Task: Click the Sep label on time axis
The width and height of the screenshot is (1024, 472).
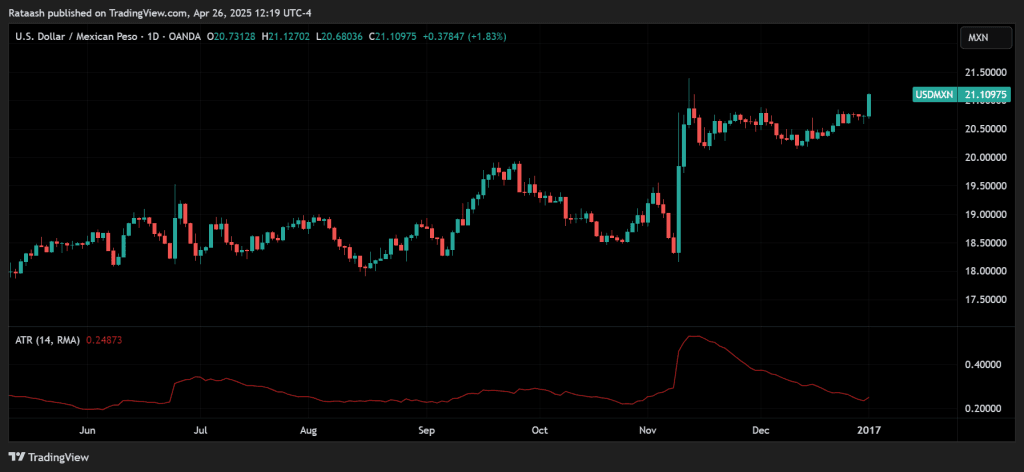Action: pyautogui.click(x=427, y=431)
